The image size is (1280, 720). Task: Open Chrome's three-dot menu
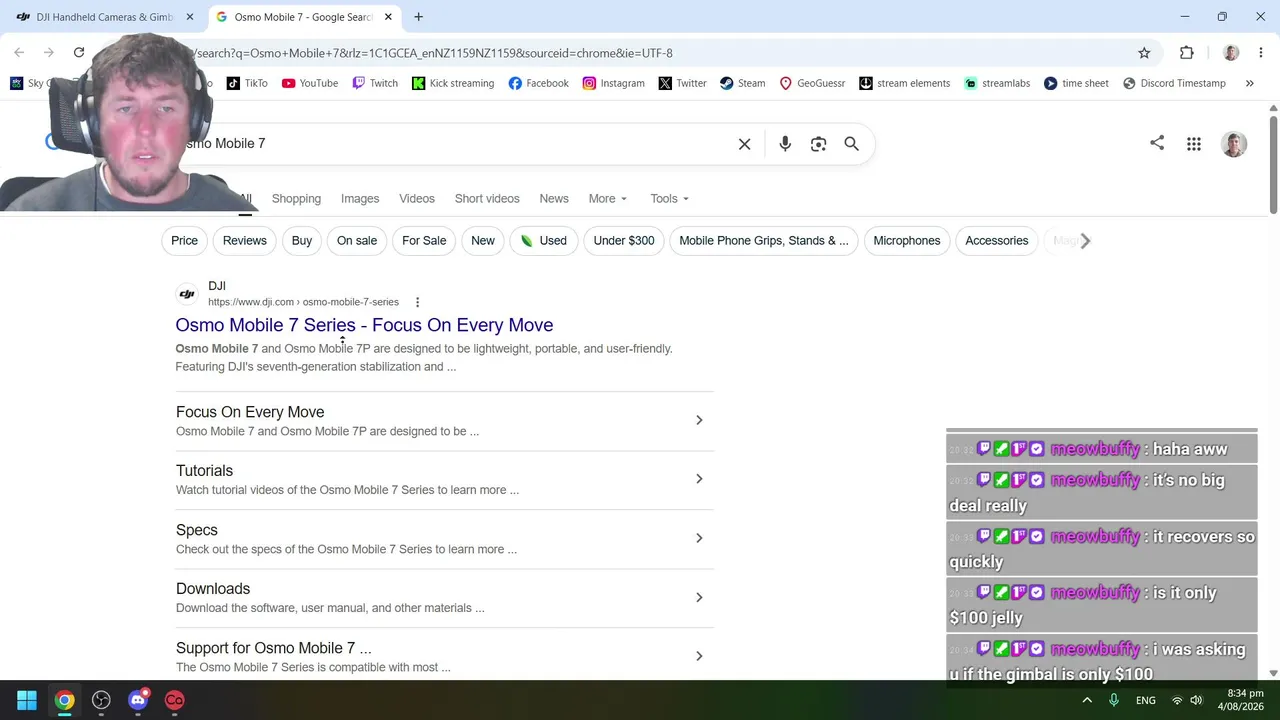(x=1261, y=53)
